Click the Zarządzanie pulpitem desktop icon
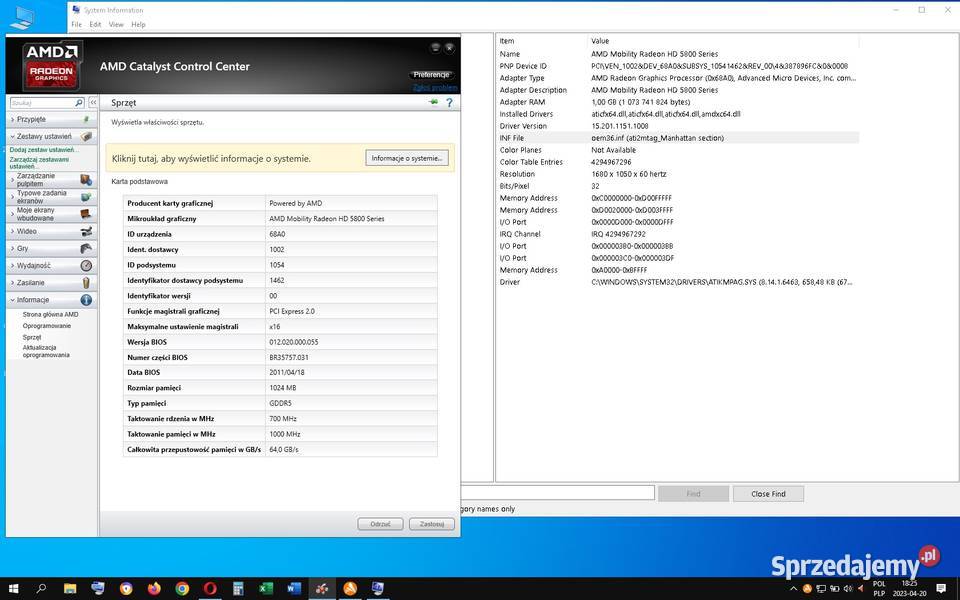960x600 pixels. [86, 179]
